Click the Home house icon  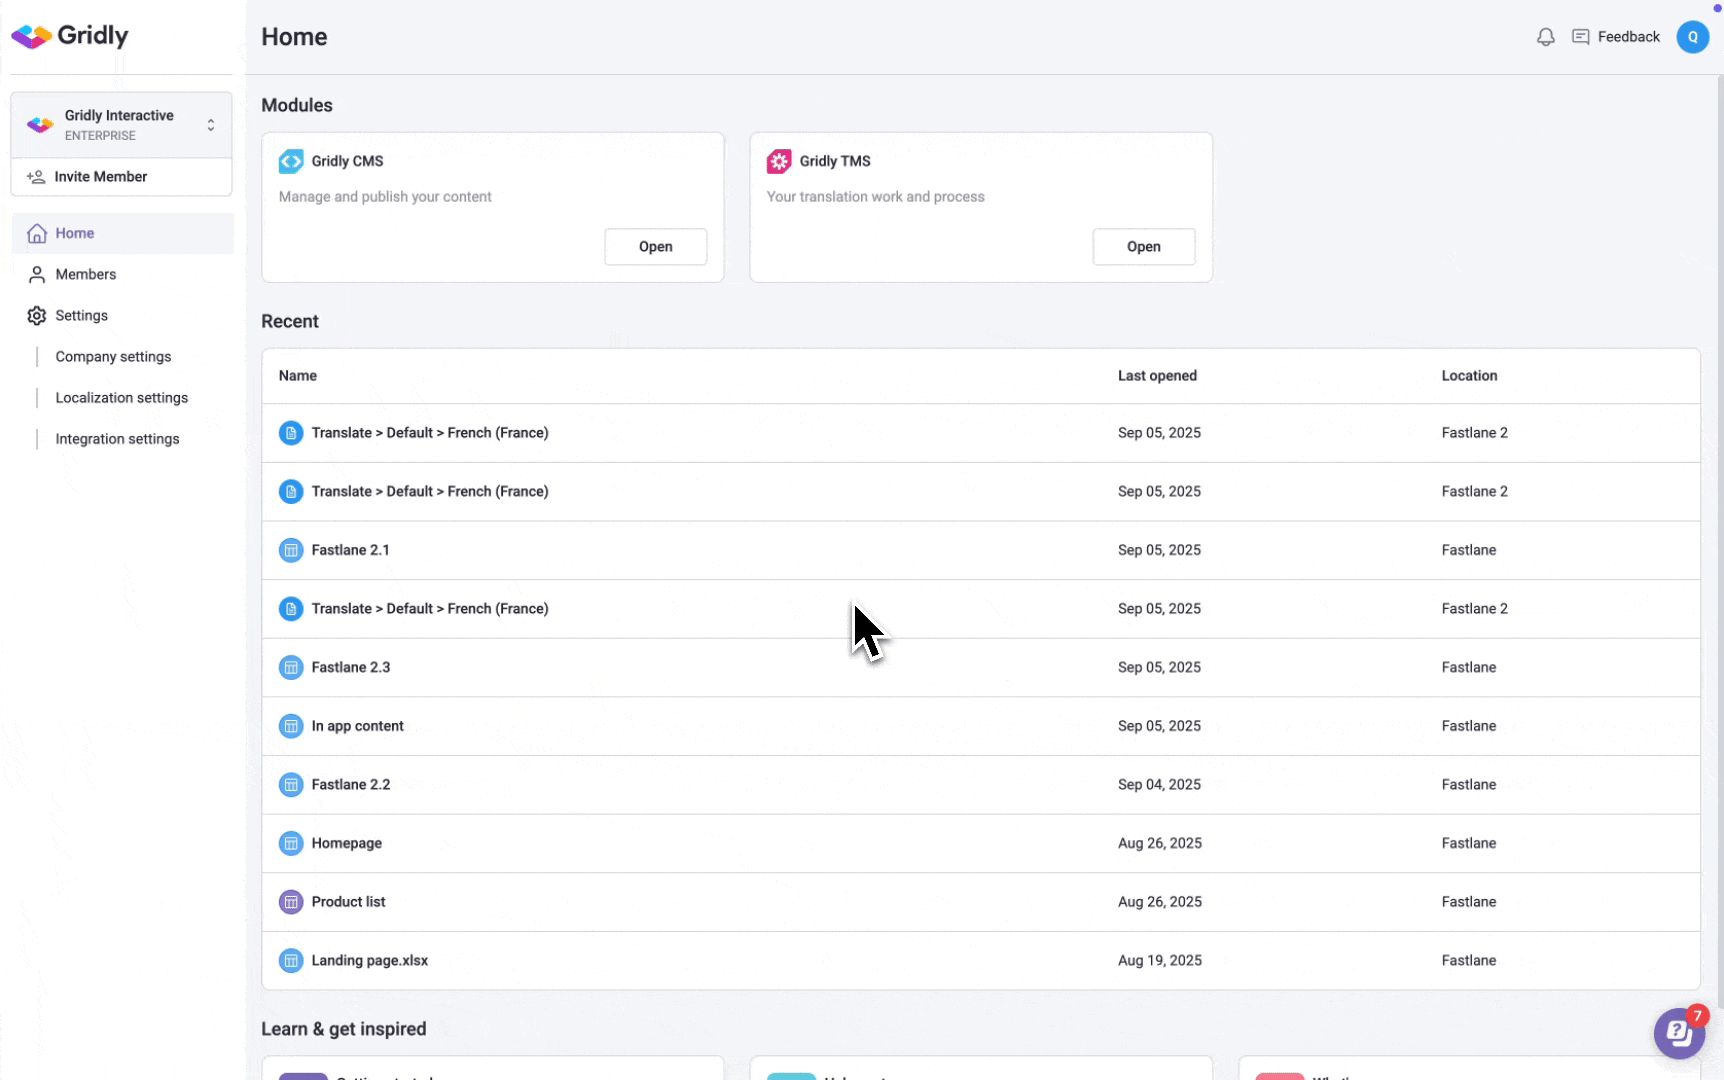[x=37, y=233]
